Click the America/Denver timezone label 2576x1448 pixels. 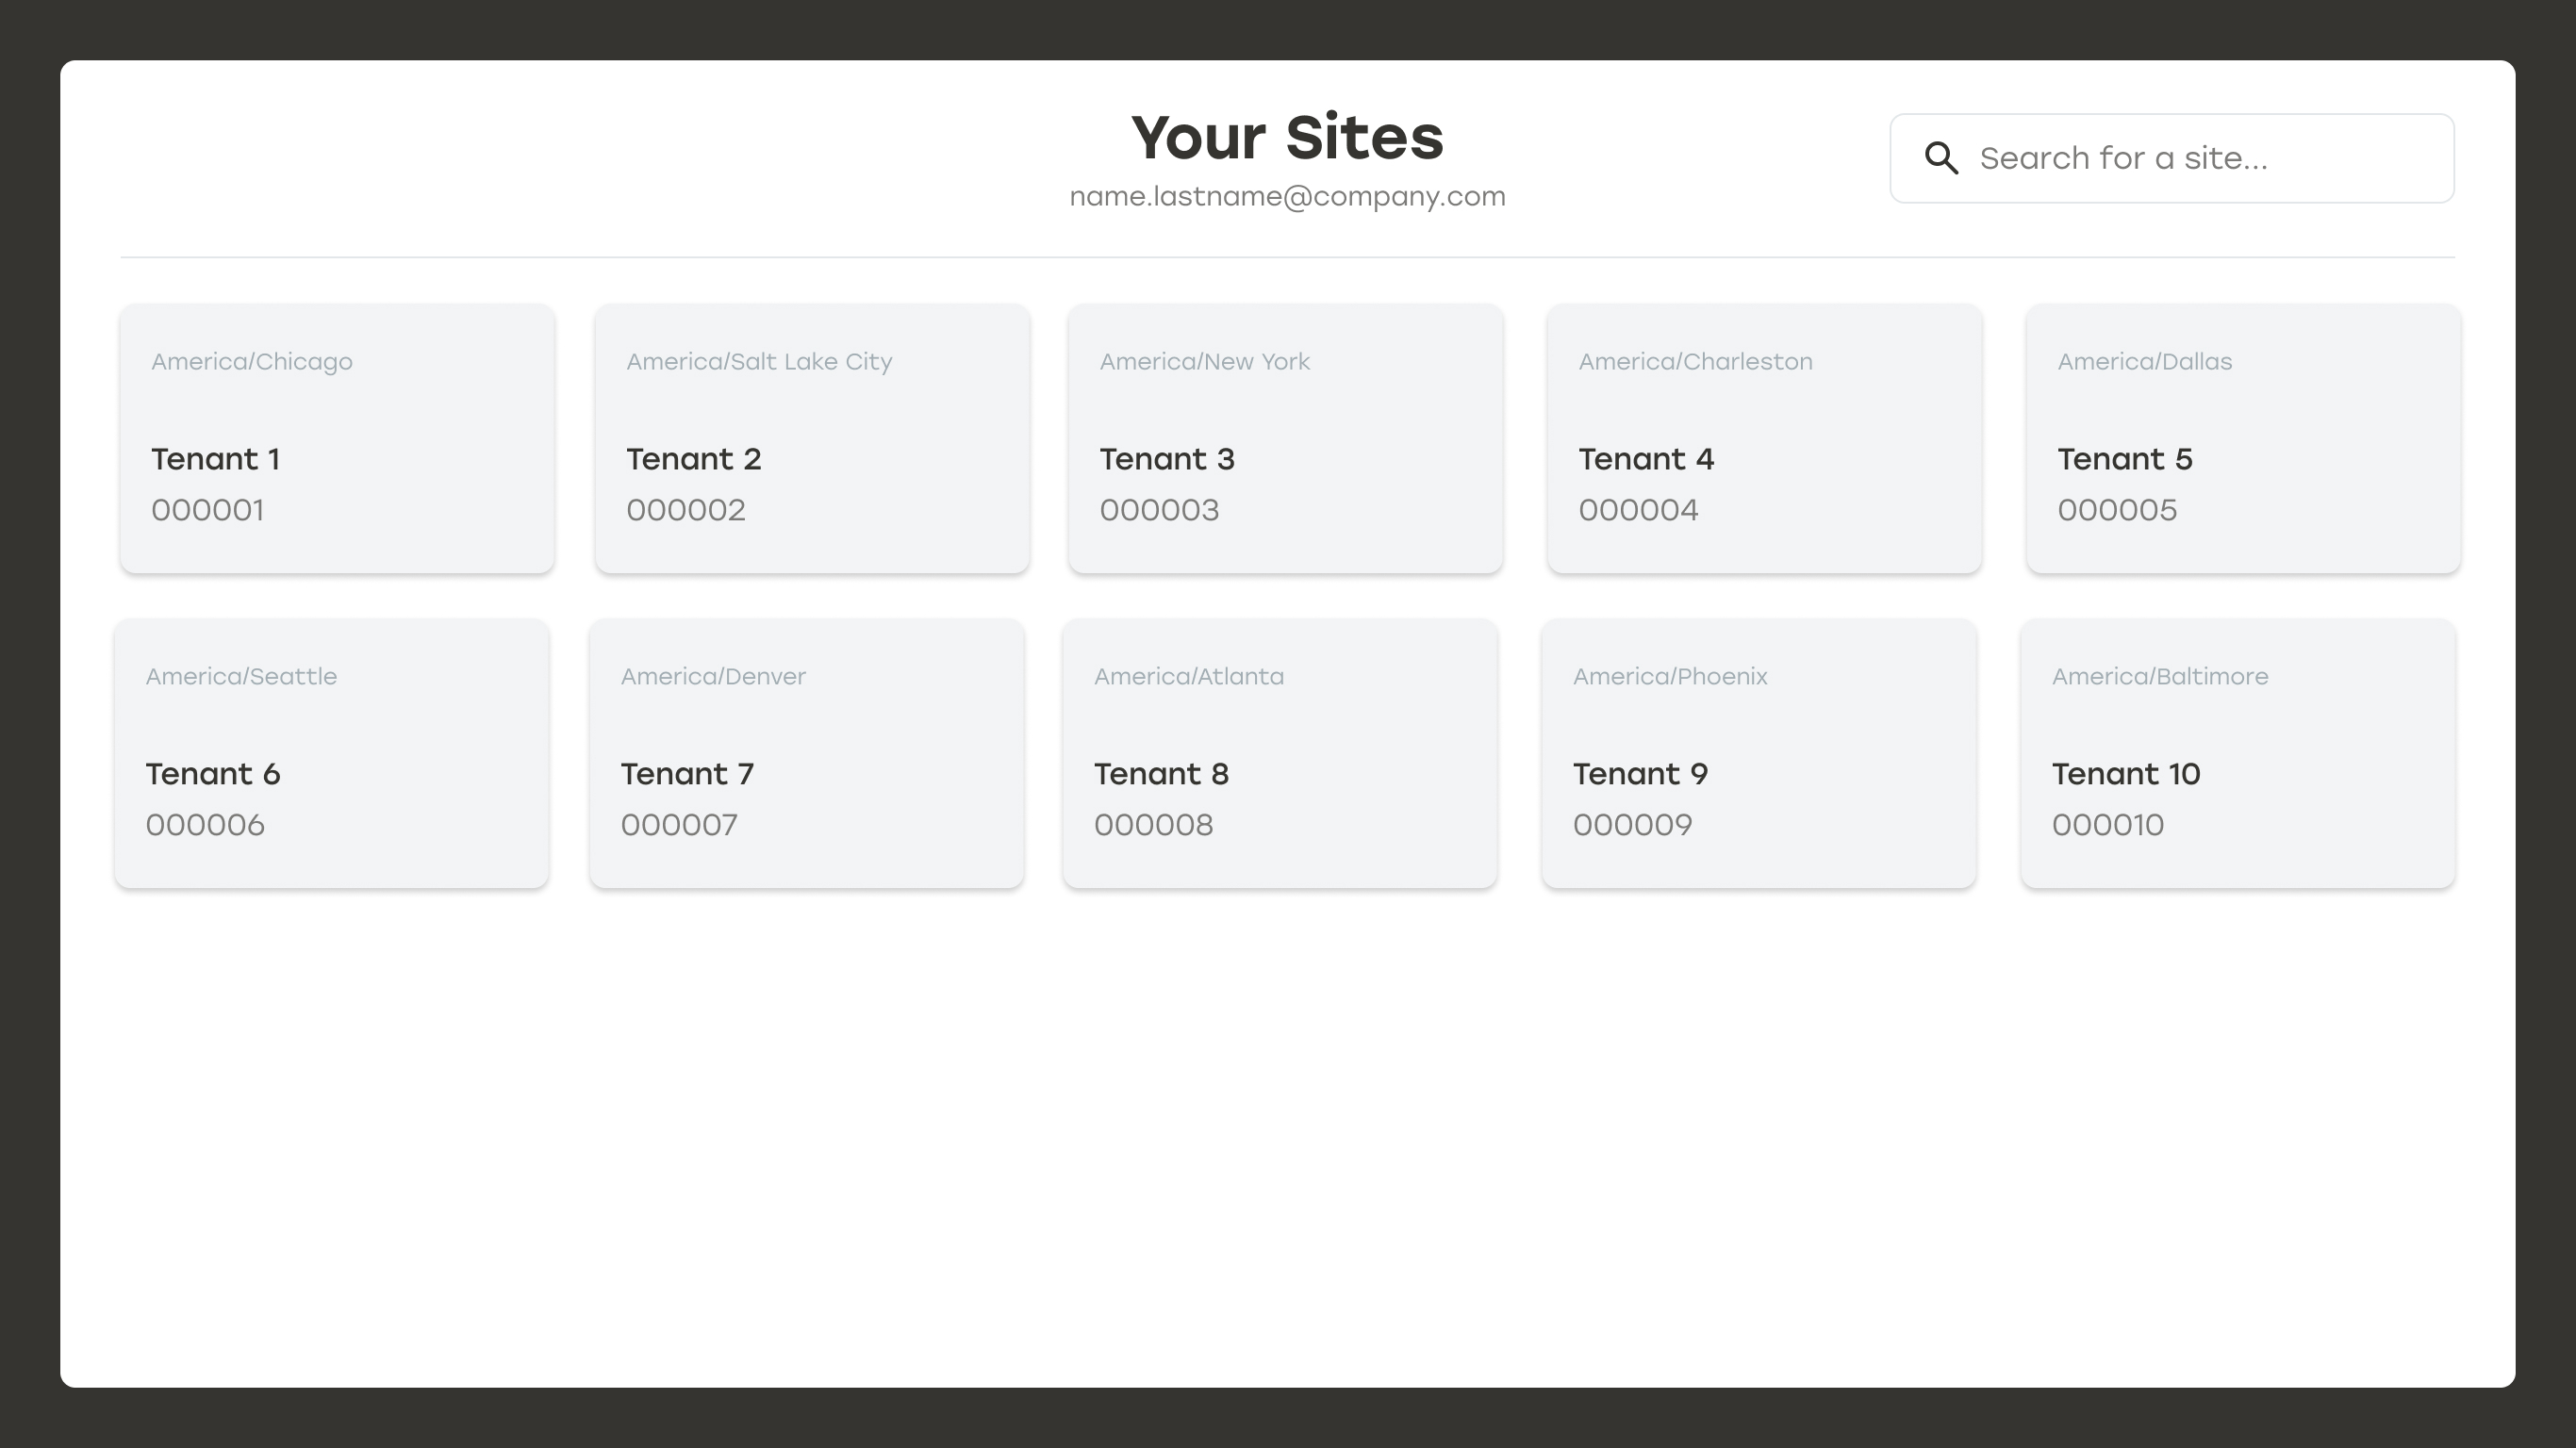pos(712,676)
